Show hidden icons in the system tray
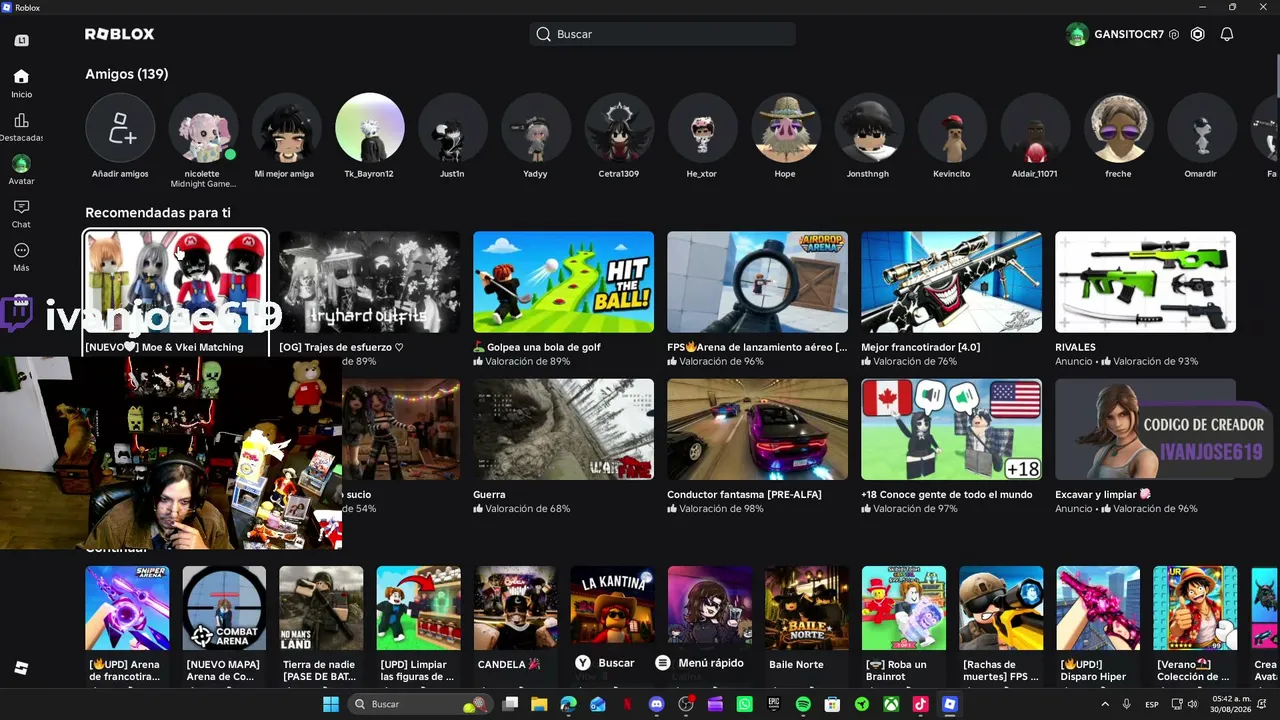 click(x=1105, y=704)
